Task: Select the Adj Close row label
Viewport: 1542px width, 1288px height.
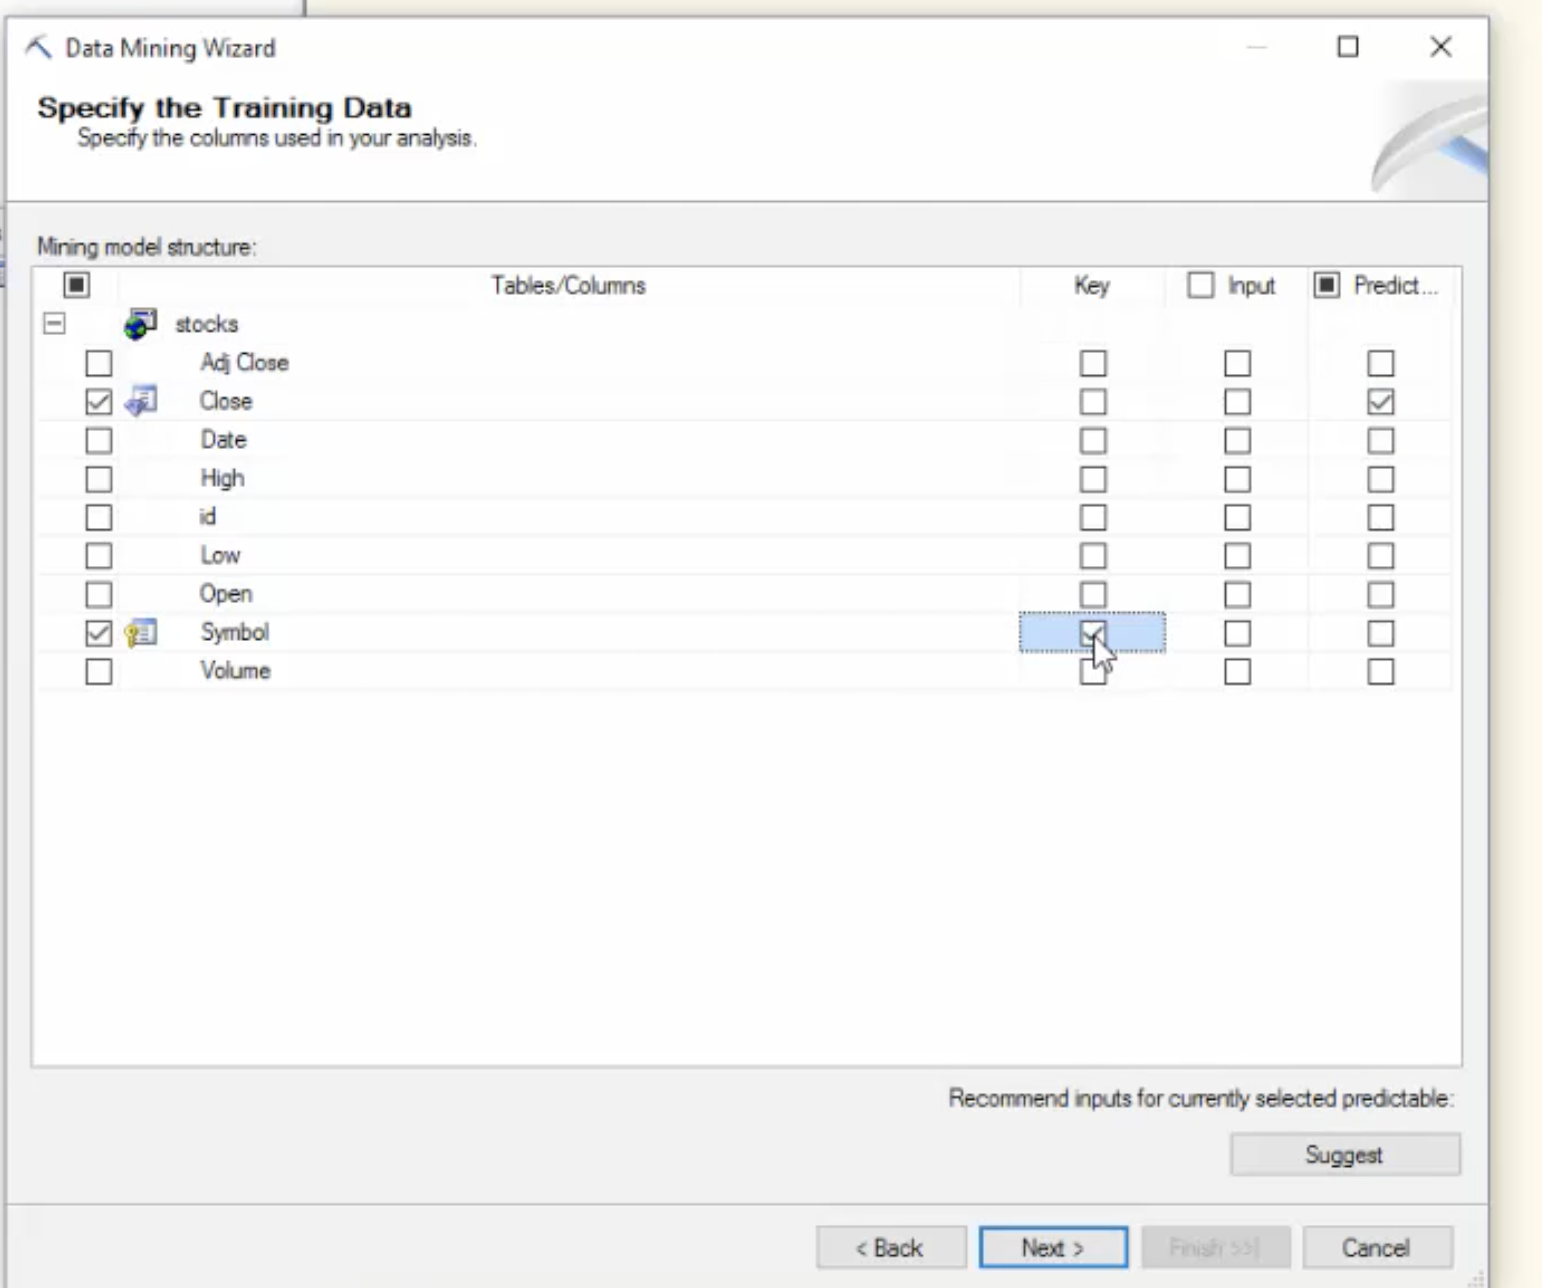Action: 244,363
